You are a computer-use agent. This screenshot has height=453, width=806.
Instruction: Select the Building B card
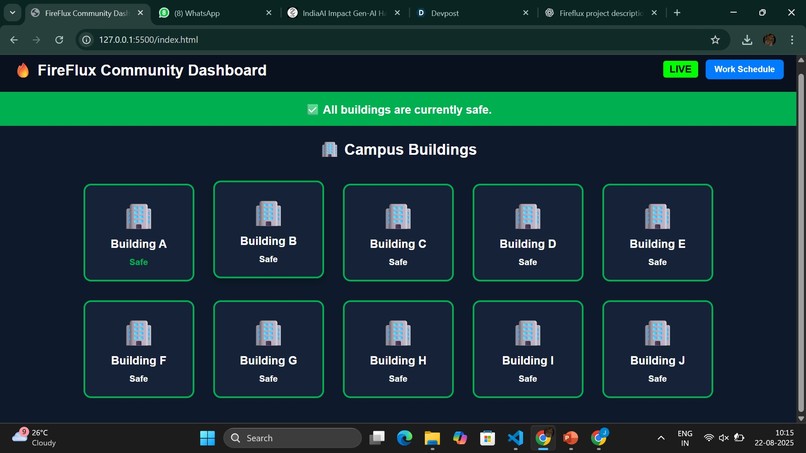pos(268,229)
